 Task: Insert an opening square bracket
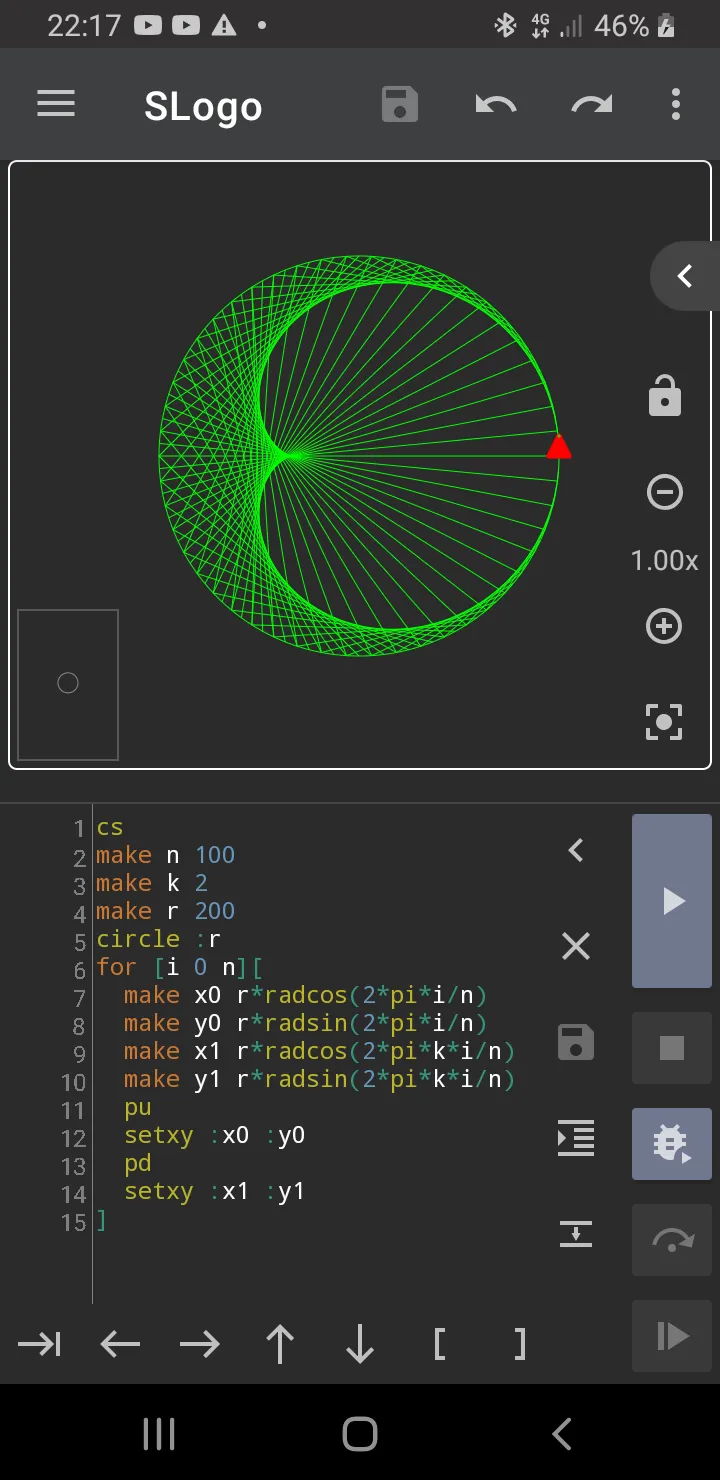click(440, 1345)
